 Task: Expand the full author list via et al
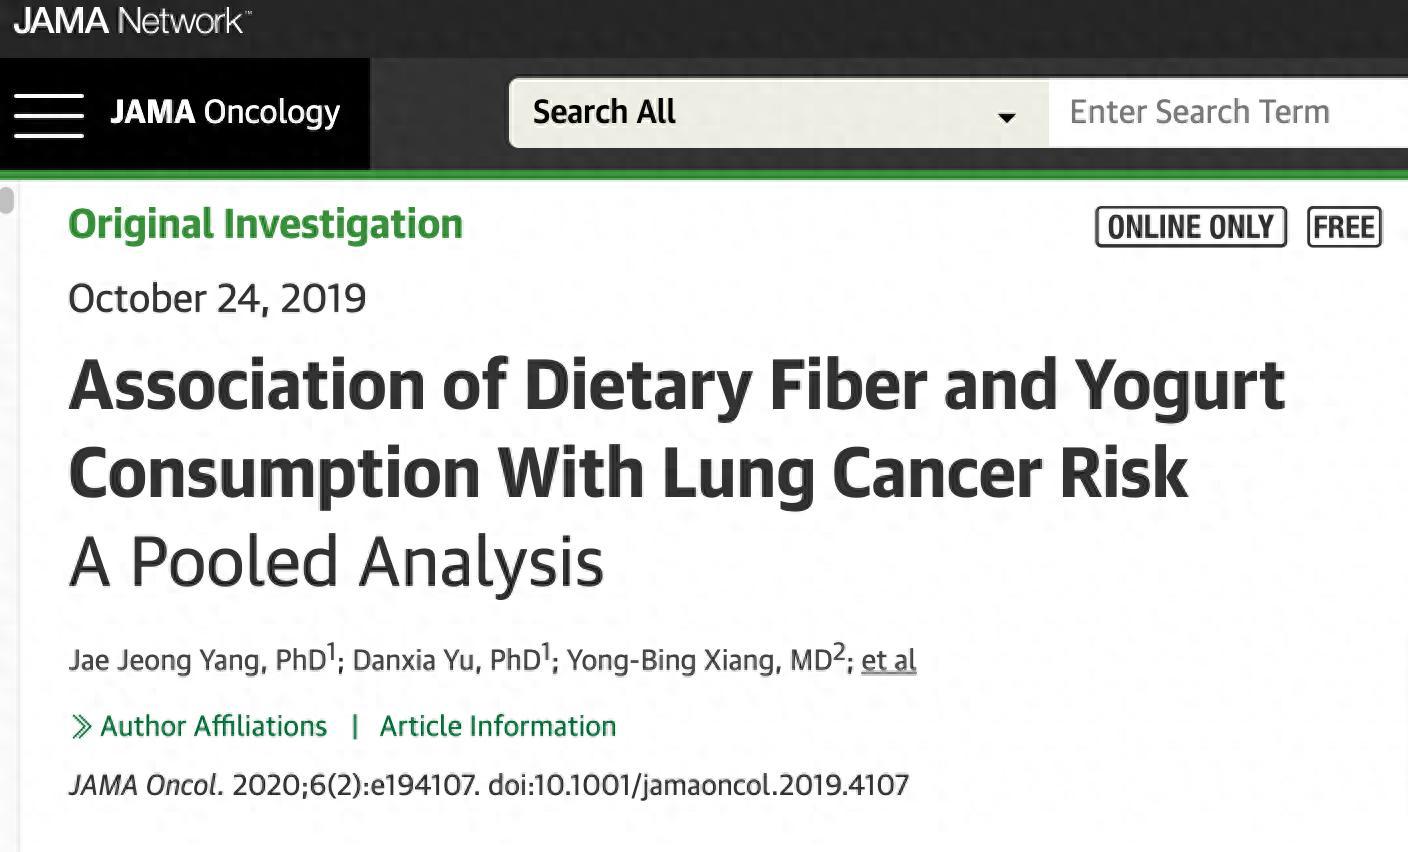click(x=888, y=660)
